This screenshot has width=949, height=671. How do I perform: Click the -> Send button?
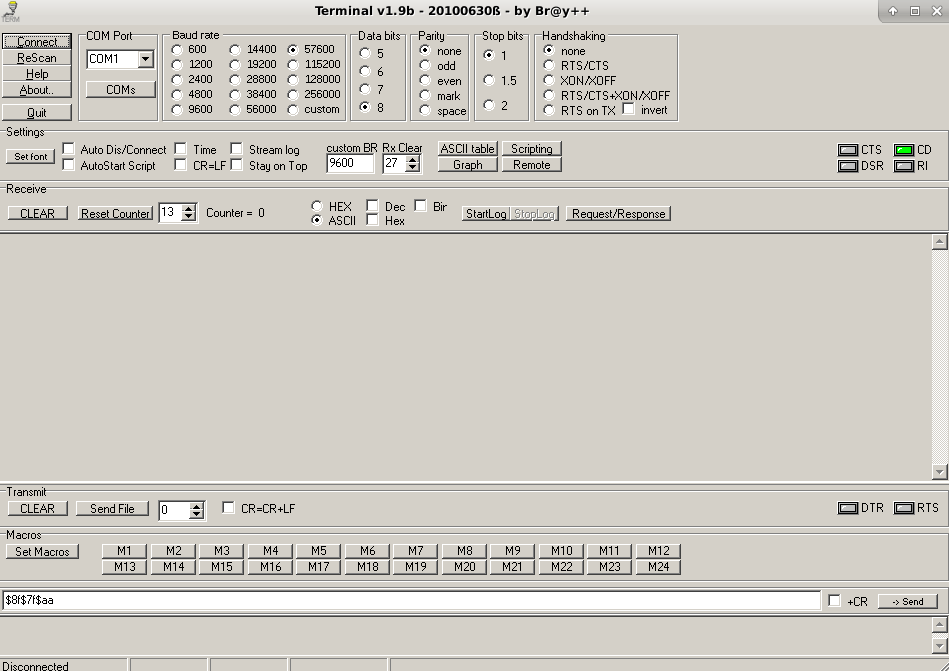[x=907, y=601]
